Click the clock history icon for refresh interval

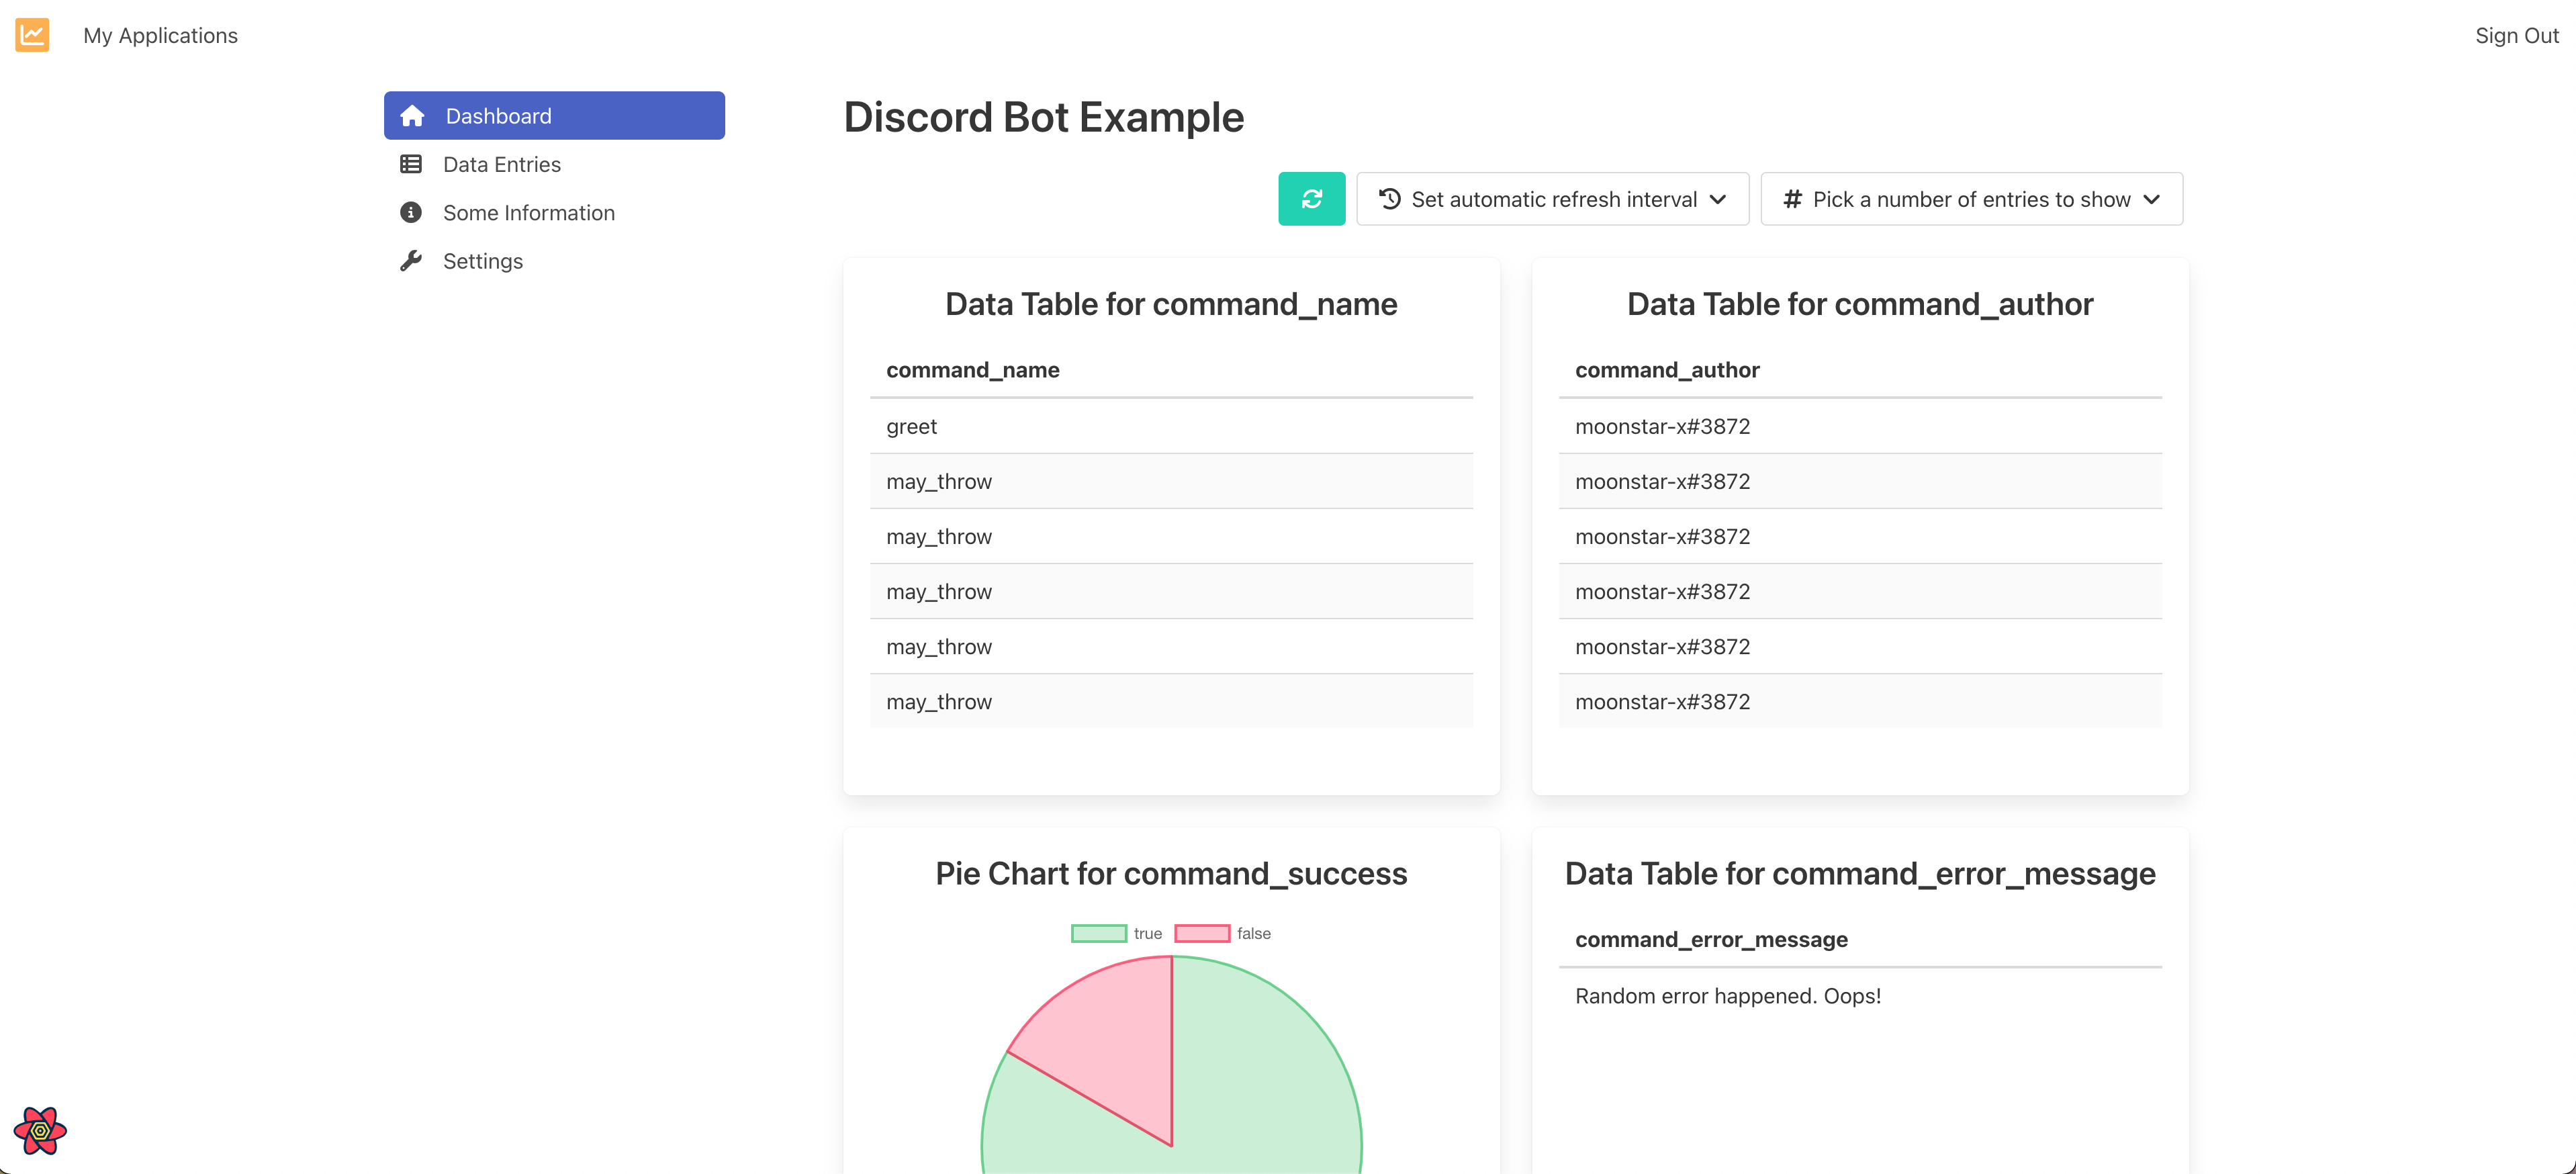[x=1390, y=199]
